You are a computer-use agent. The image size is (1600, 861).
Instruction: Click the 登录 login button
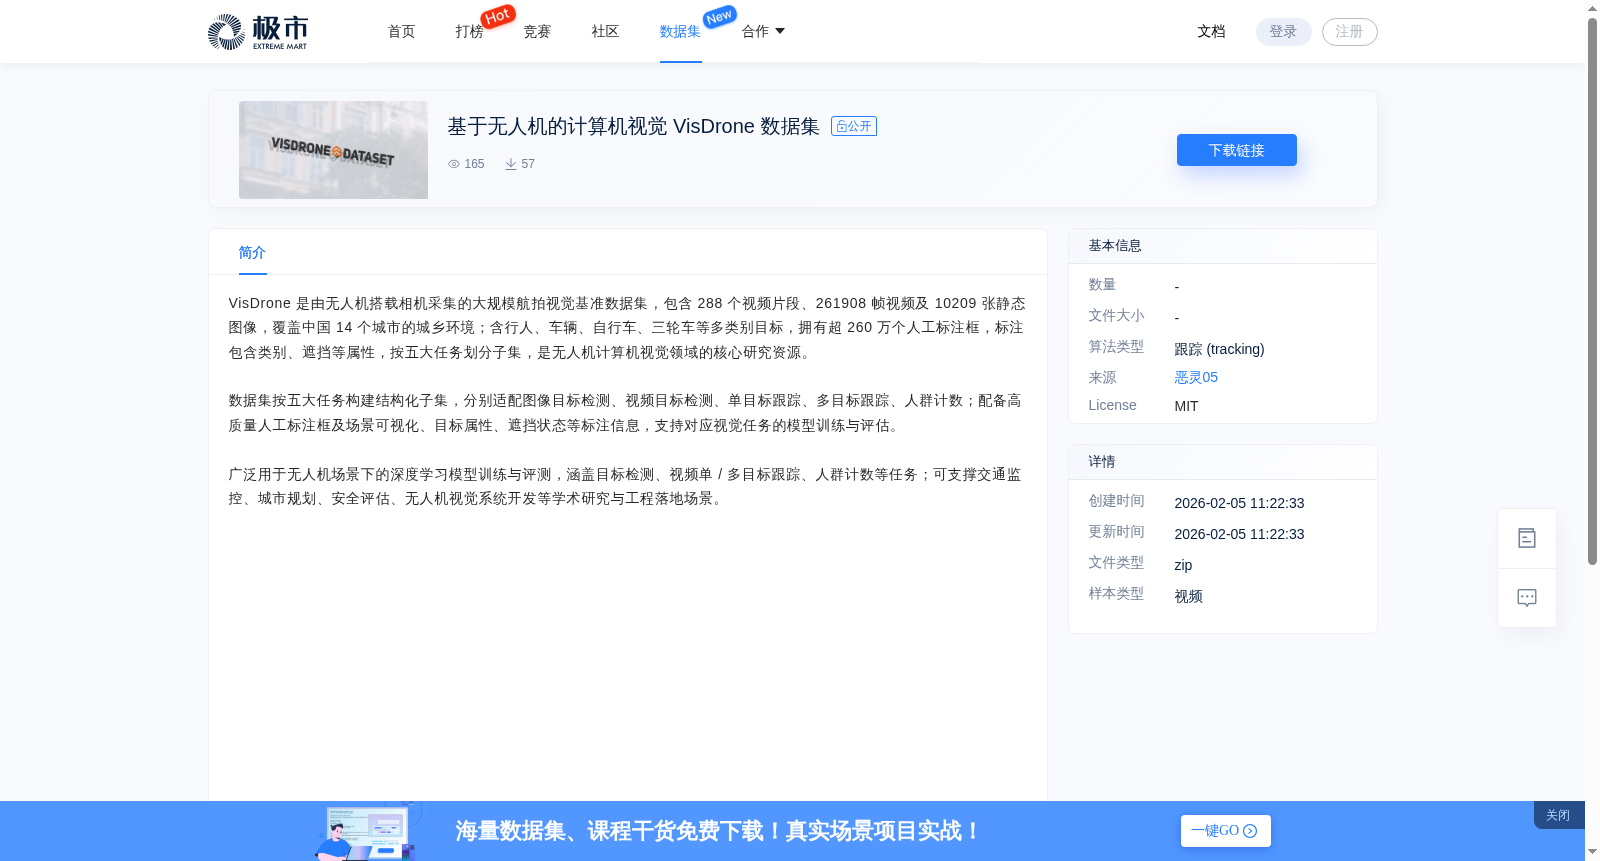click(1283, 32)
